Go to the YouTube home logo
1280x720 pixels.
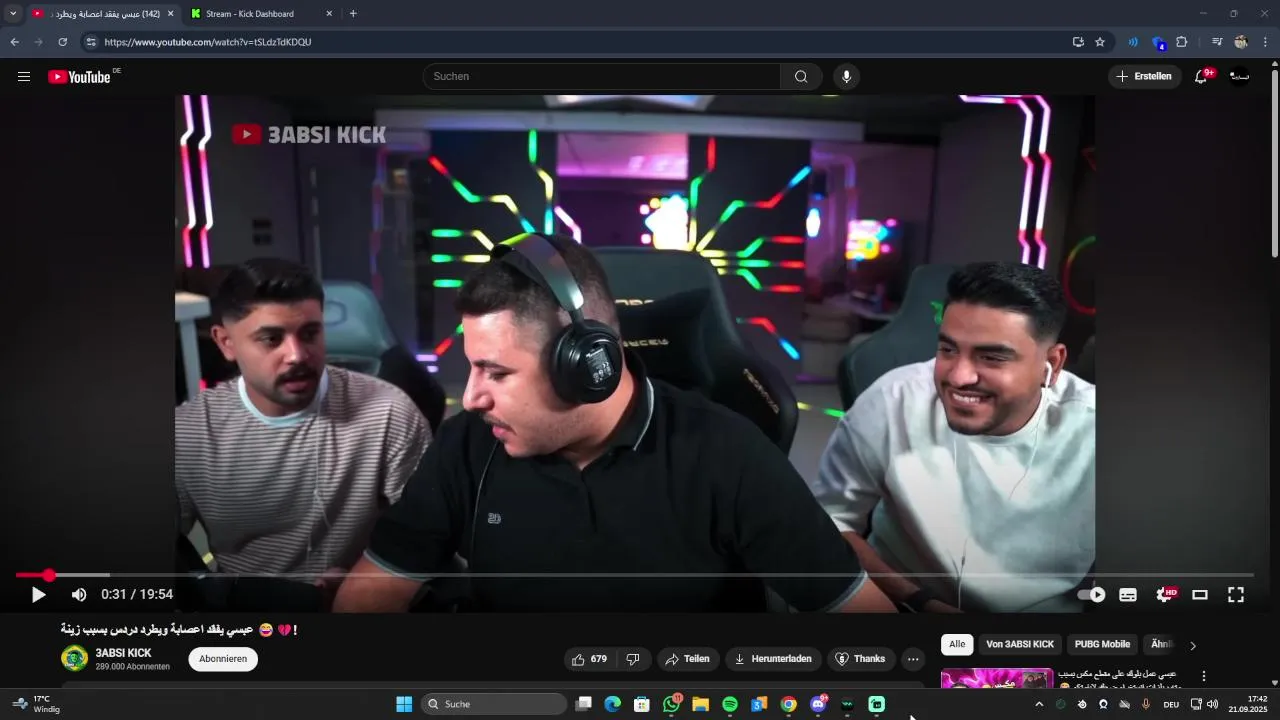tap(79, 77)
